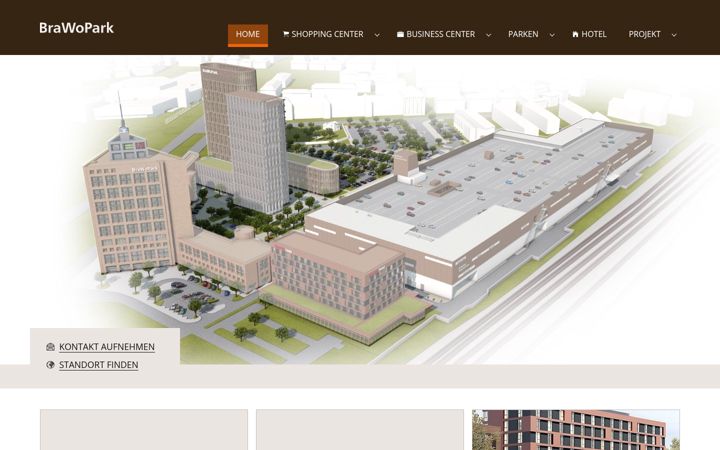Viewport: 720px width, 450px height.
Task: Click the briefcase icon beside Business Center
Action: [x=400, y=34]
